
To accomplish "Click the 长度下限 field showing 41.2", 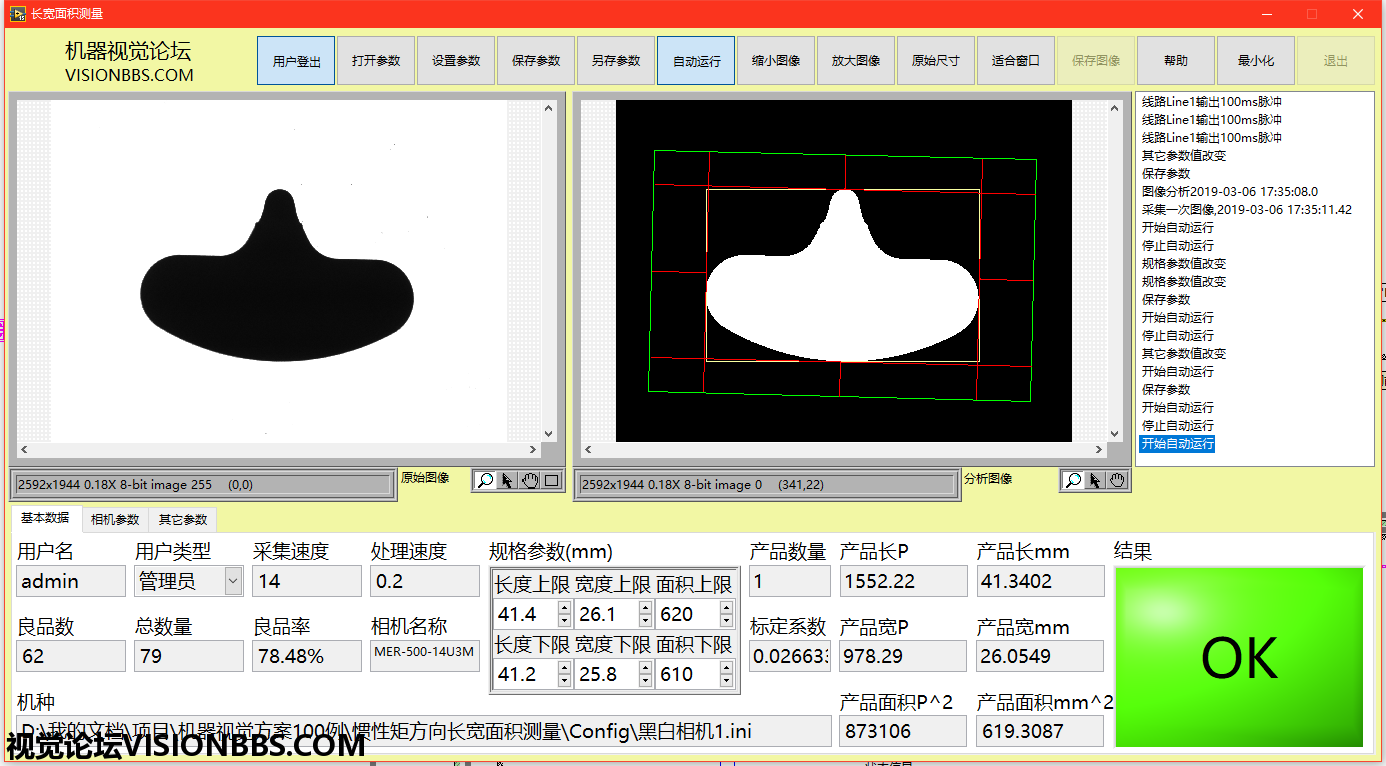I will point(525,674).
